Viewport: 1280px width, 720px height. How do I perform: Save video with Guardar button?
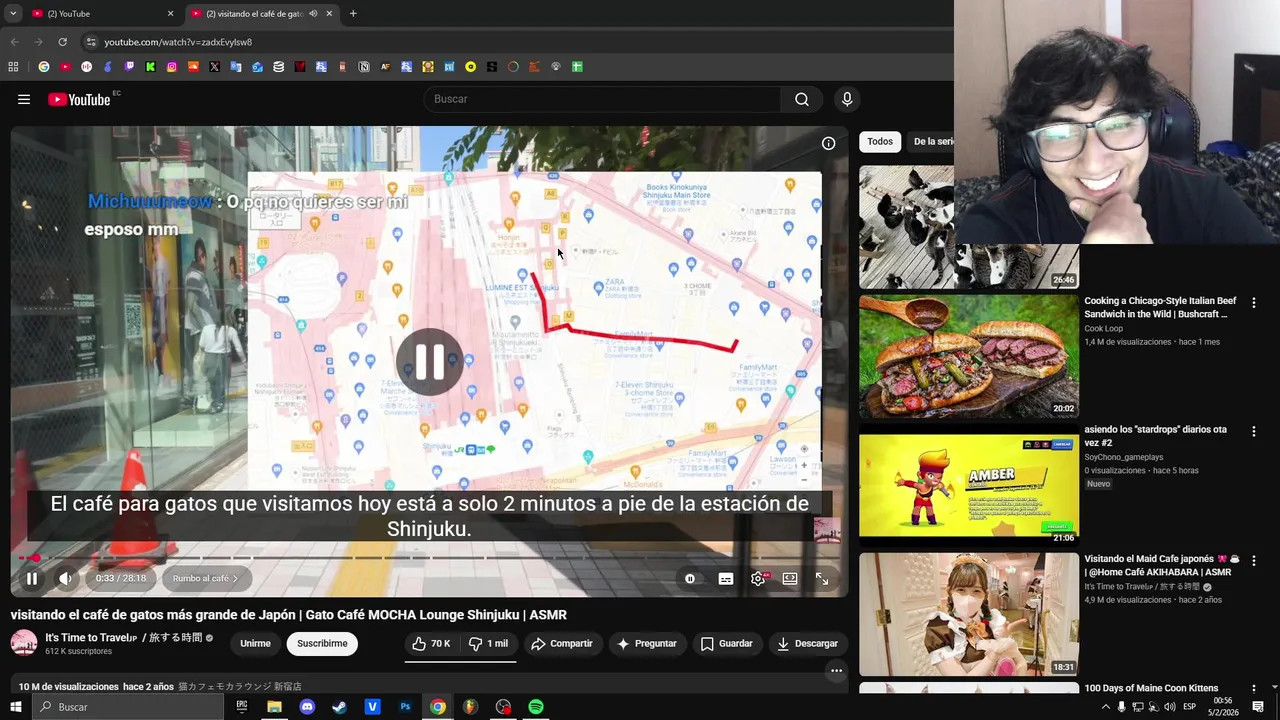pyautogui.click(x=726, y=644)
